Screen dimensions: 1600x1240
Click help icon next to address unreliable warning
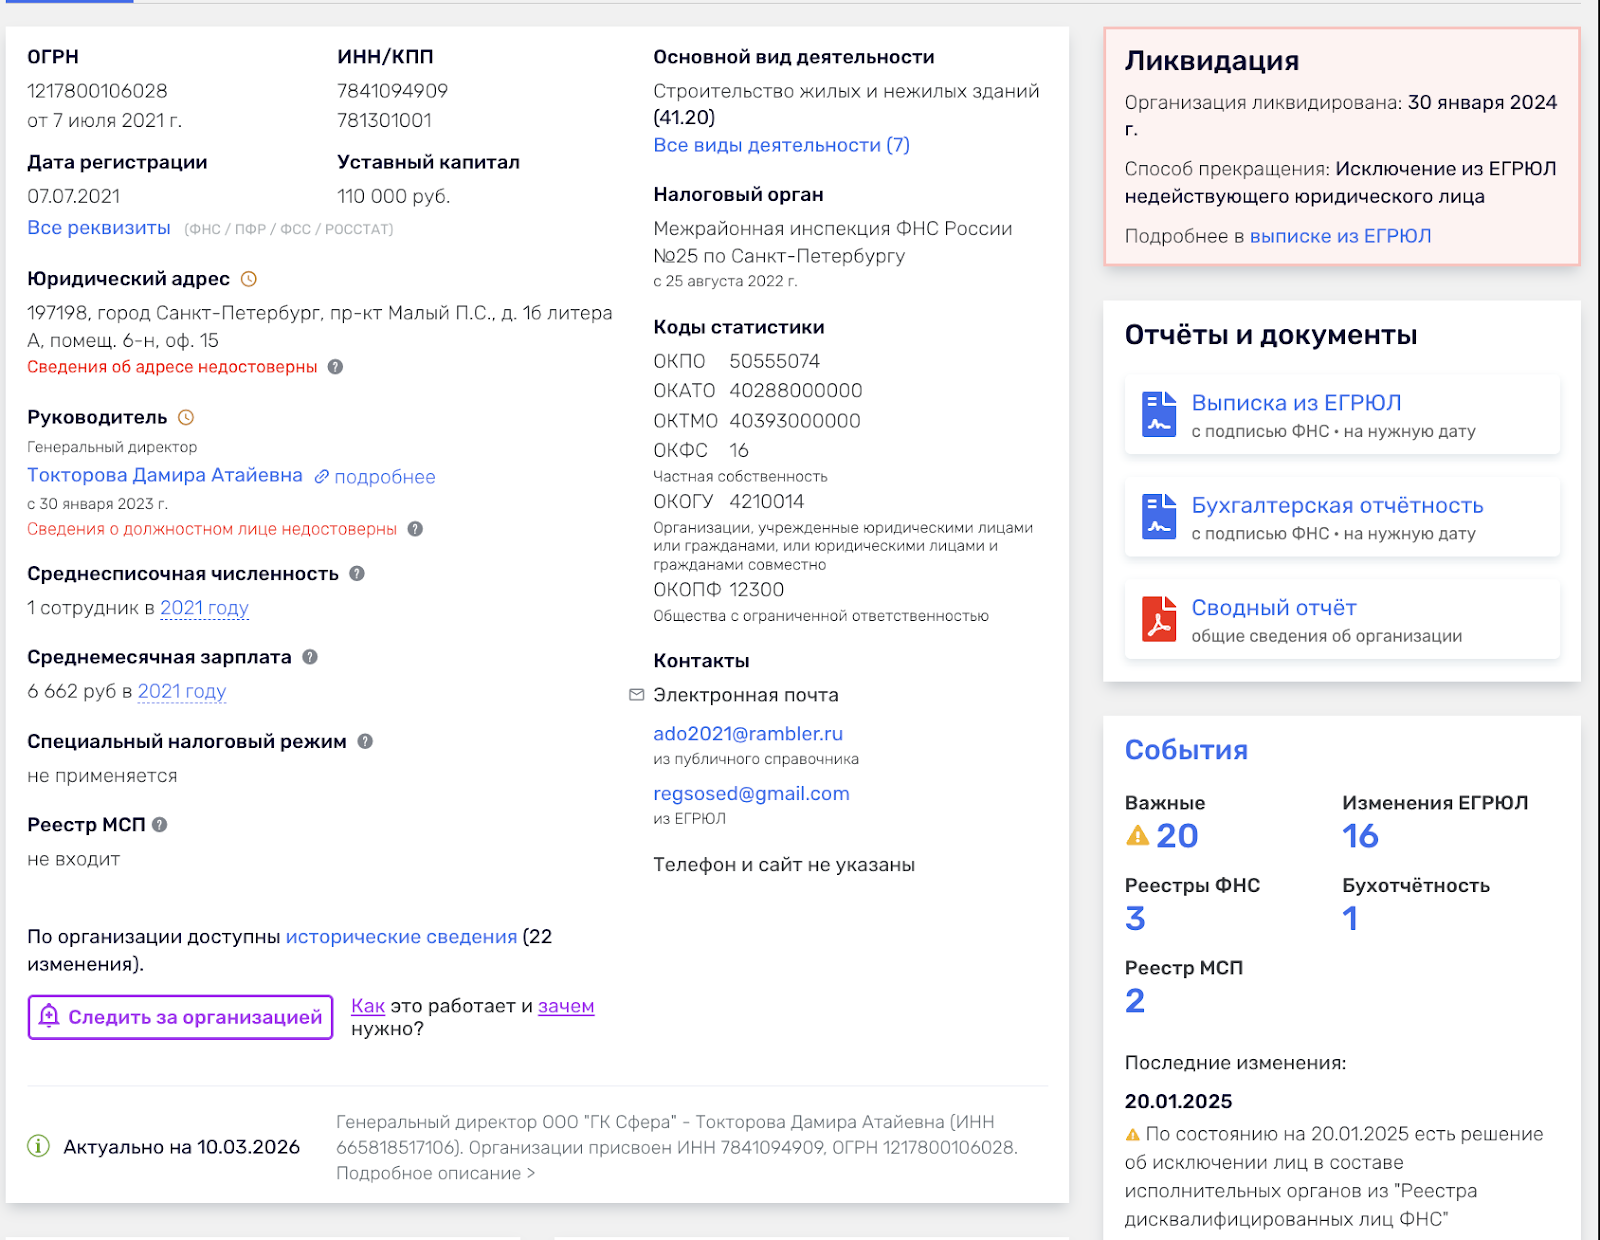(x=336, y=367)
